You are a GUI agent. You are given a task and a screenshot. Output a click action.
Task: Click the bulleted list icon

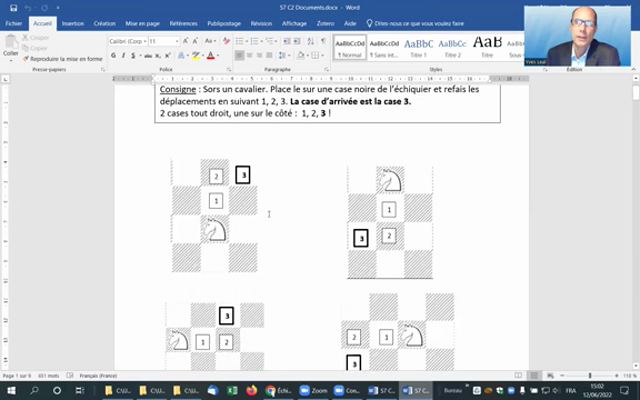[239, 41]
